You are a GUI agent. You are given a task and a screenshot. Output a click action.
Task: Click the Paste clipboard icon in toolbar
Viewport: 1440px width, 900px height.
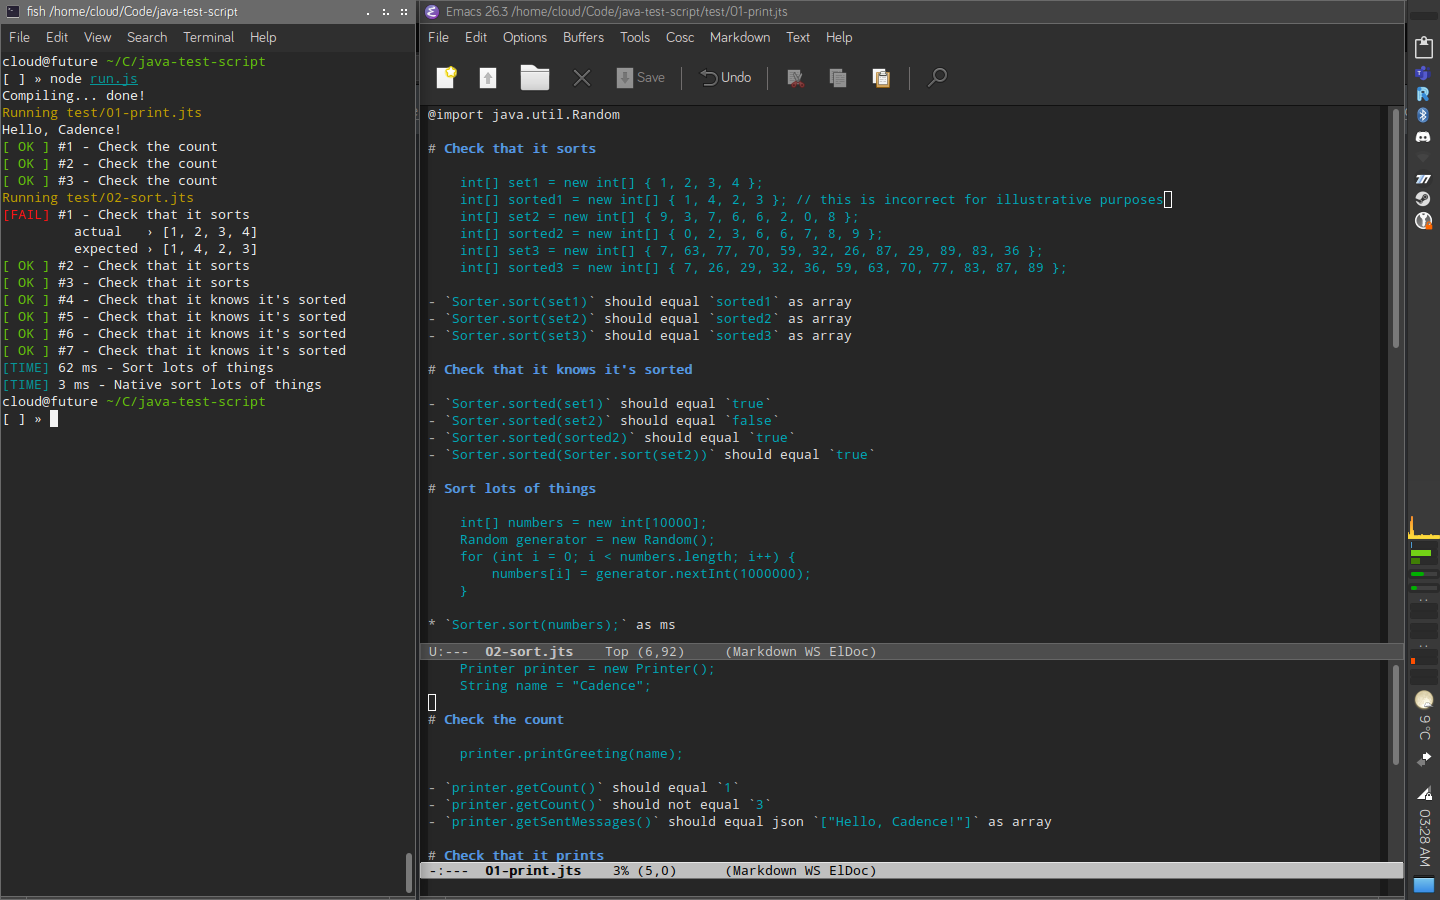pos(881,77)
